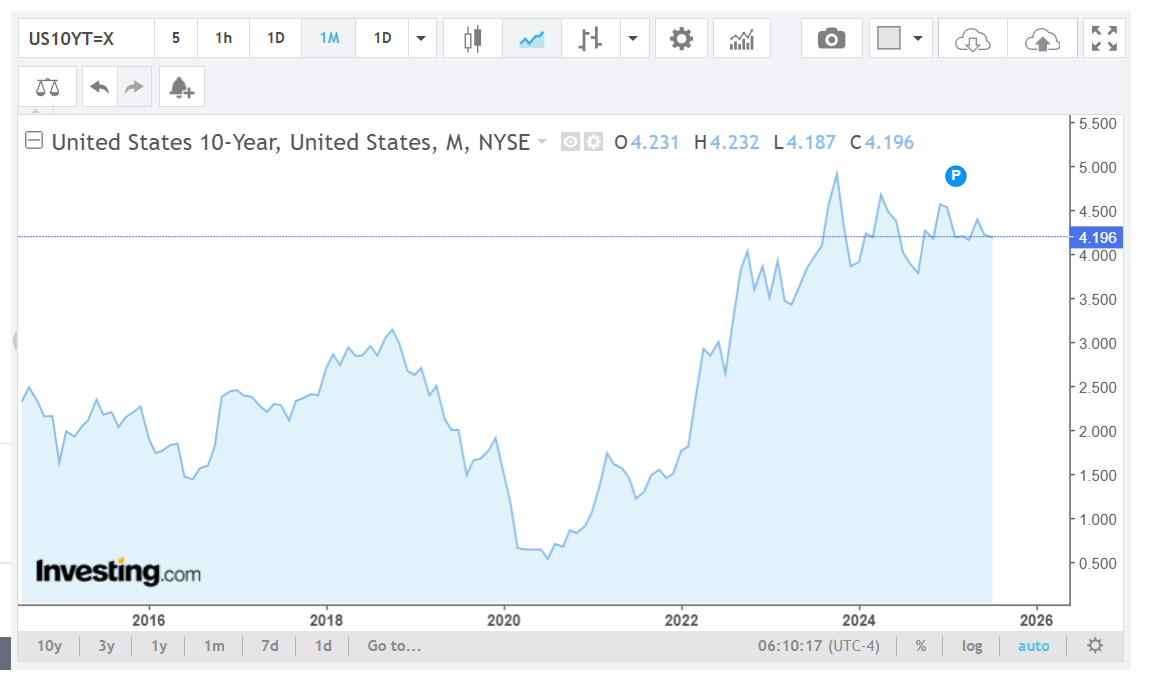This screenshot has height=677, width=1151.
Task: Select the 10y range at bottom
Action: (50, 646)
